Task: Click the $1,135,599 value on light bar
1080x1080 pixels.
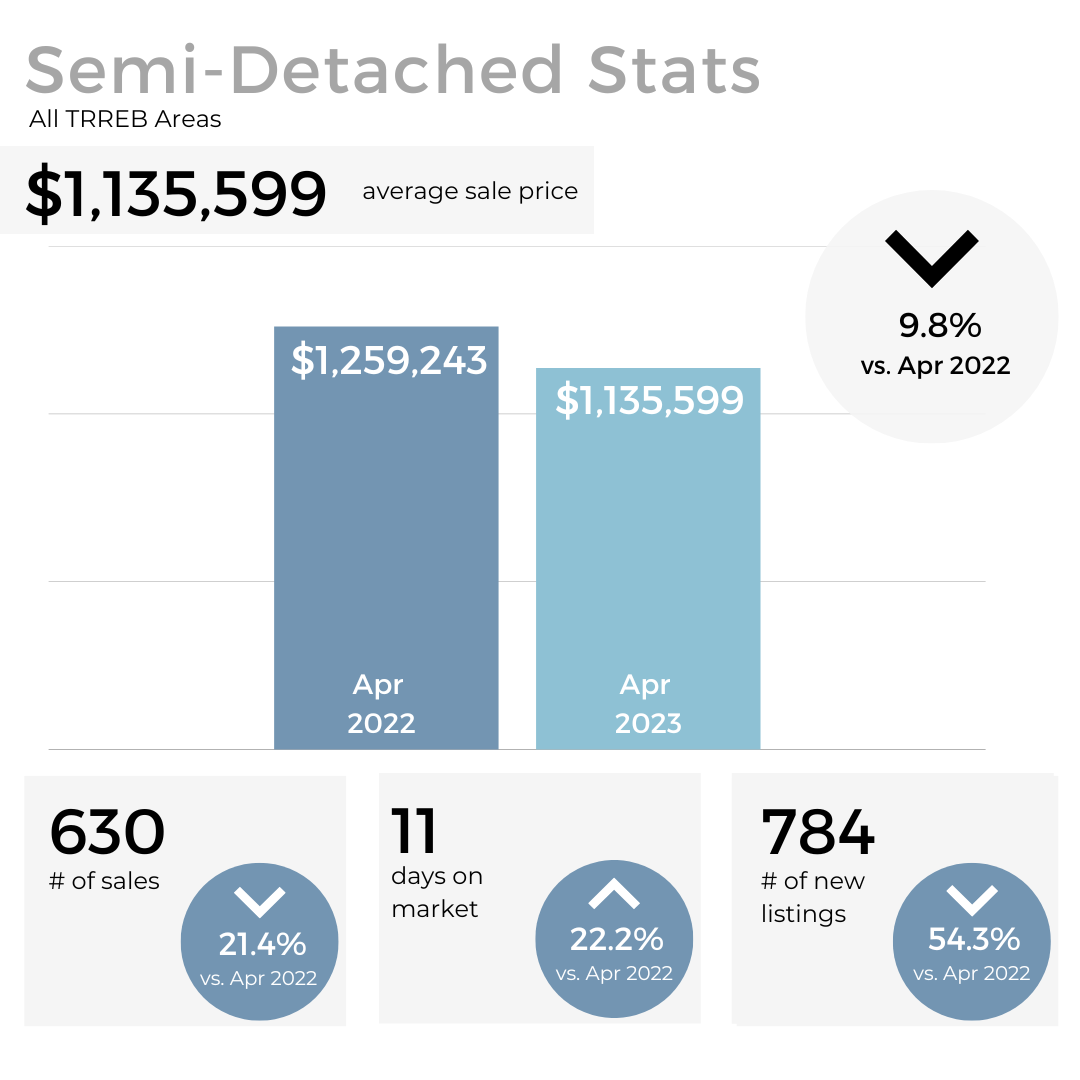Action: [649, 401]
